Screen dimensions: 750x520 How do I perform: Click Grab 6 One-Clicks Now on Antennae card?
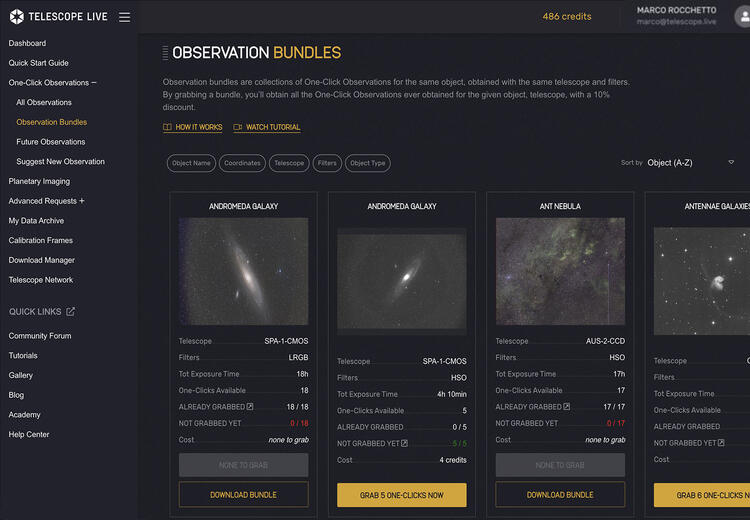tap(702, 495)
